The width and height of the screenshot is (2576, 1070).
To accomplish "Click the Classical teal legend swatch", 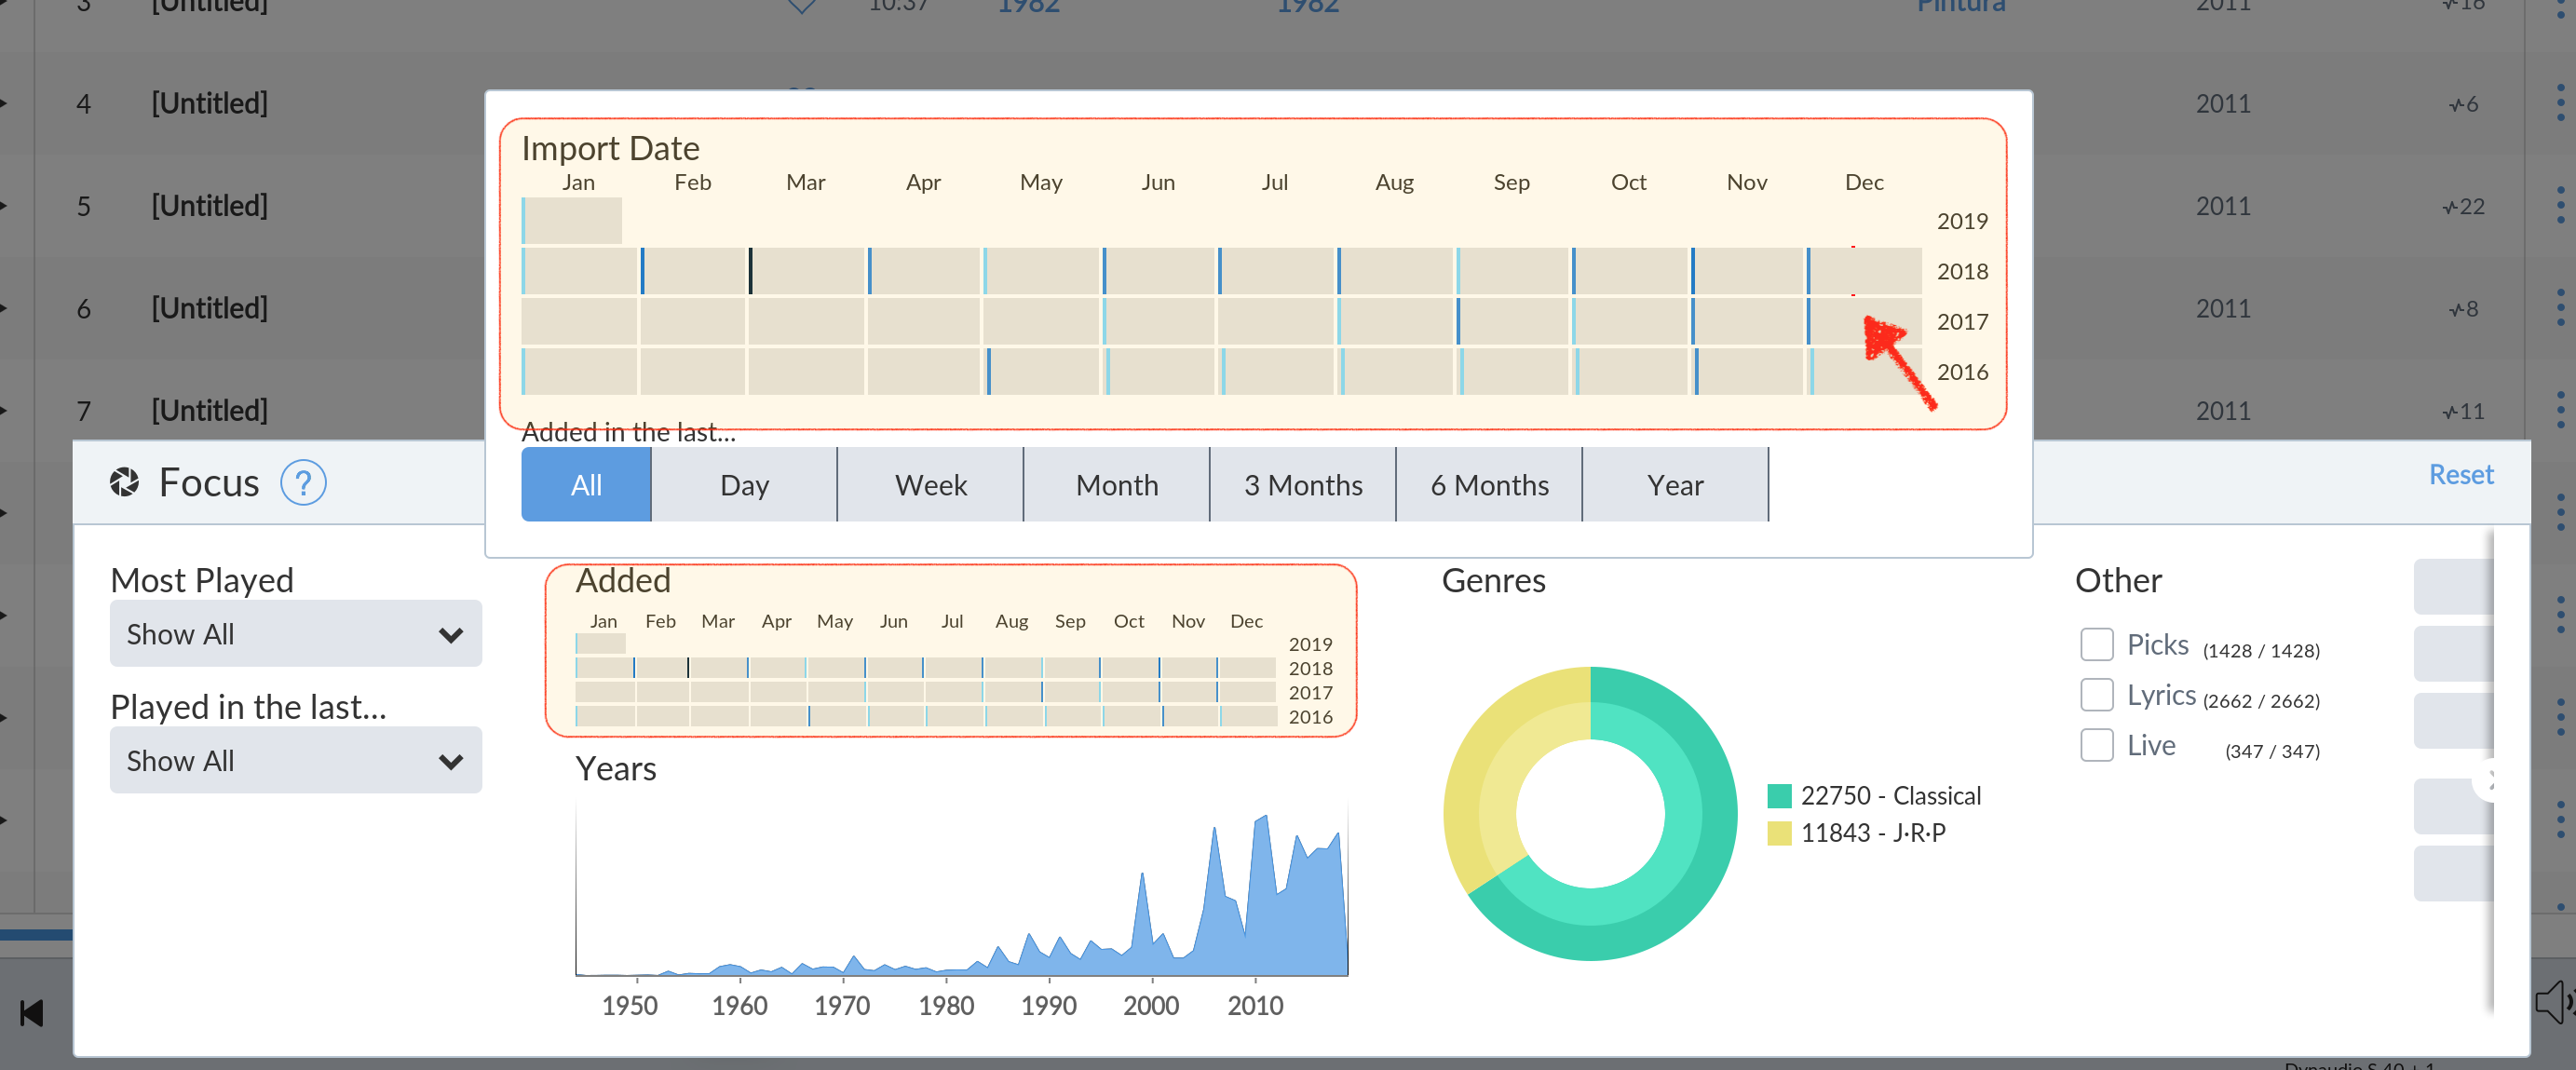I will [x=1779, y=796].
